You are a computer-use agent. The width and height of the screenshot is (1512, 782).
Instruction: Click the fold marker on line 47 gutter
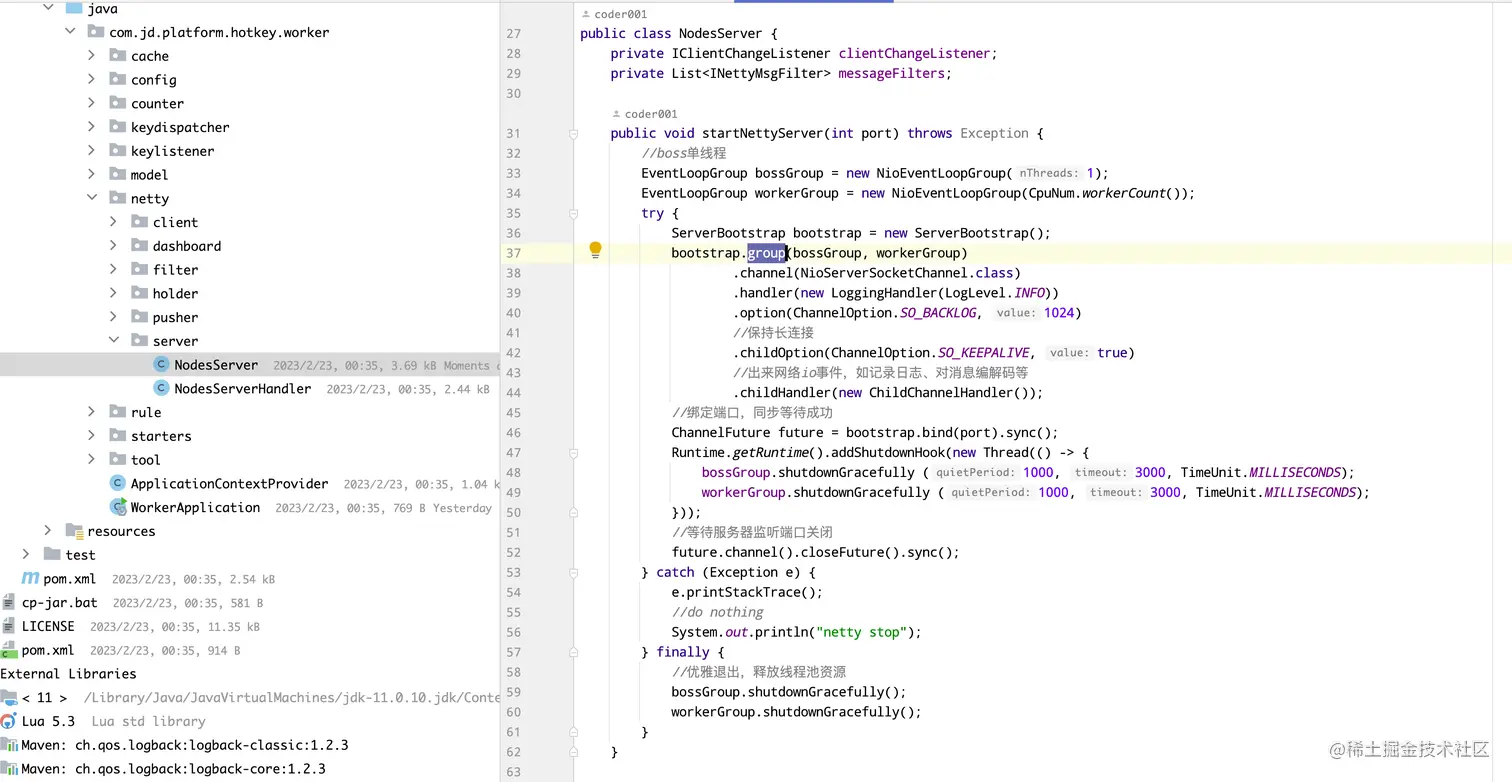(573, 452)
